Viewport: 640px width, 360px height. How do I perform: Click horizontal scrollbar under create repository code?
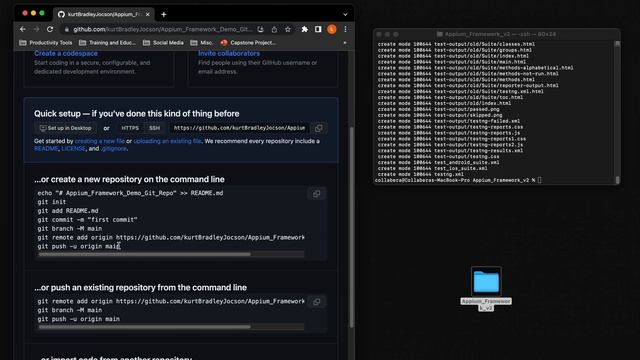144,254
